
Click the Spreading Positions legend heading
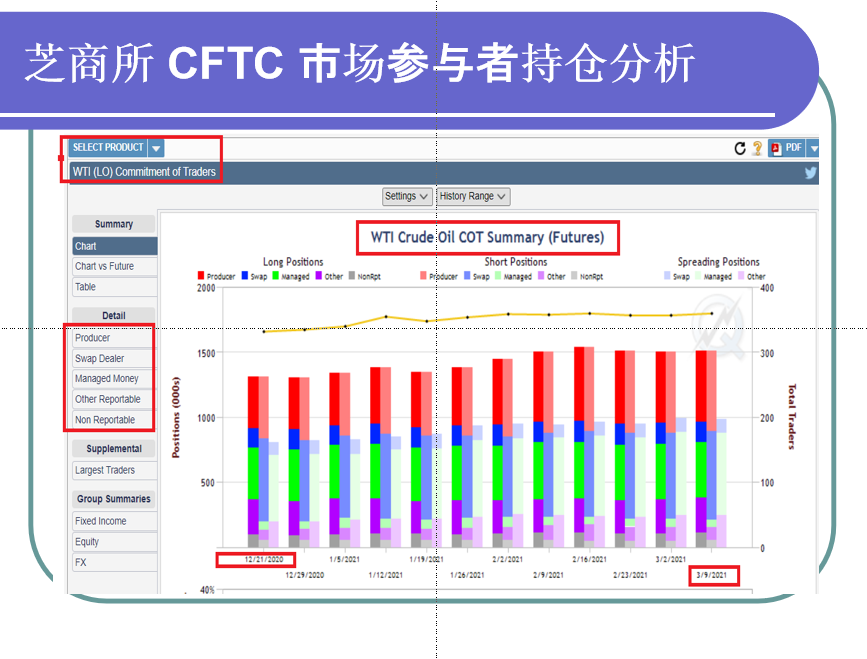click(718, 261)
